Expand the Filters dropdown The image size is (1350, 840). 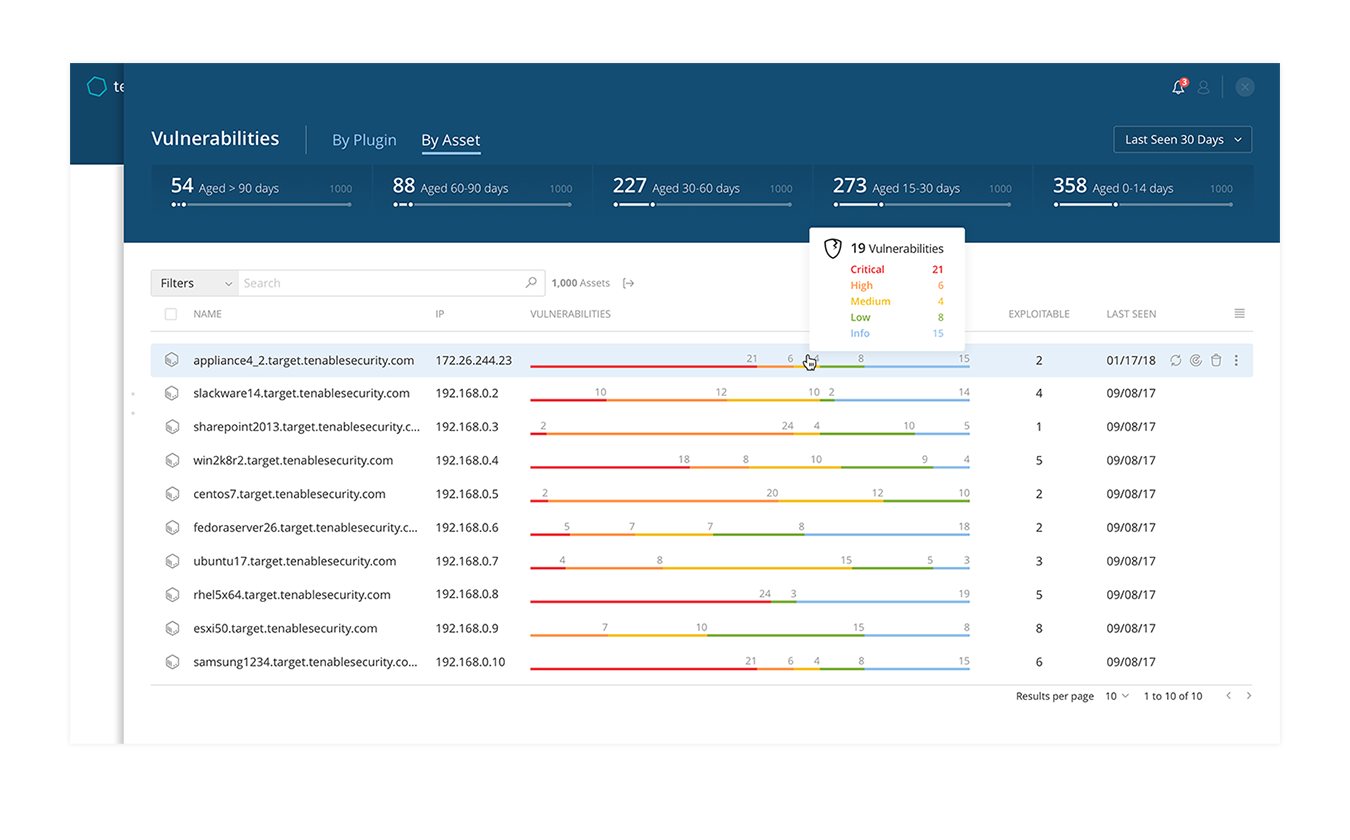tap(194, 283)
